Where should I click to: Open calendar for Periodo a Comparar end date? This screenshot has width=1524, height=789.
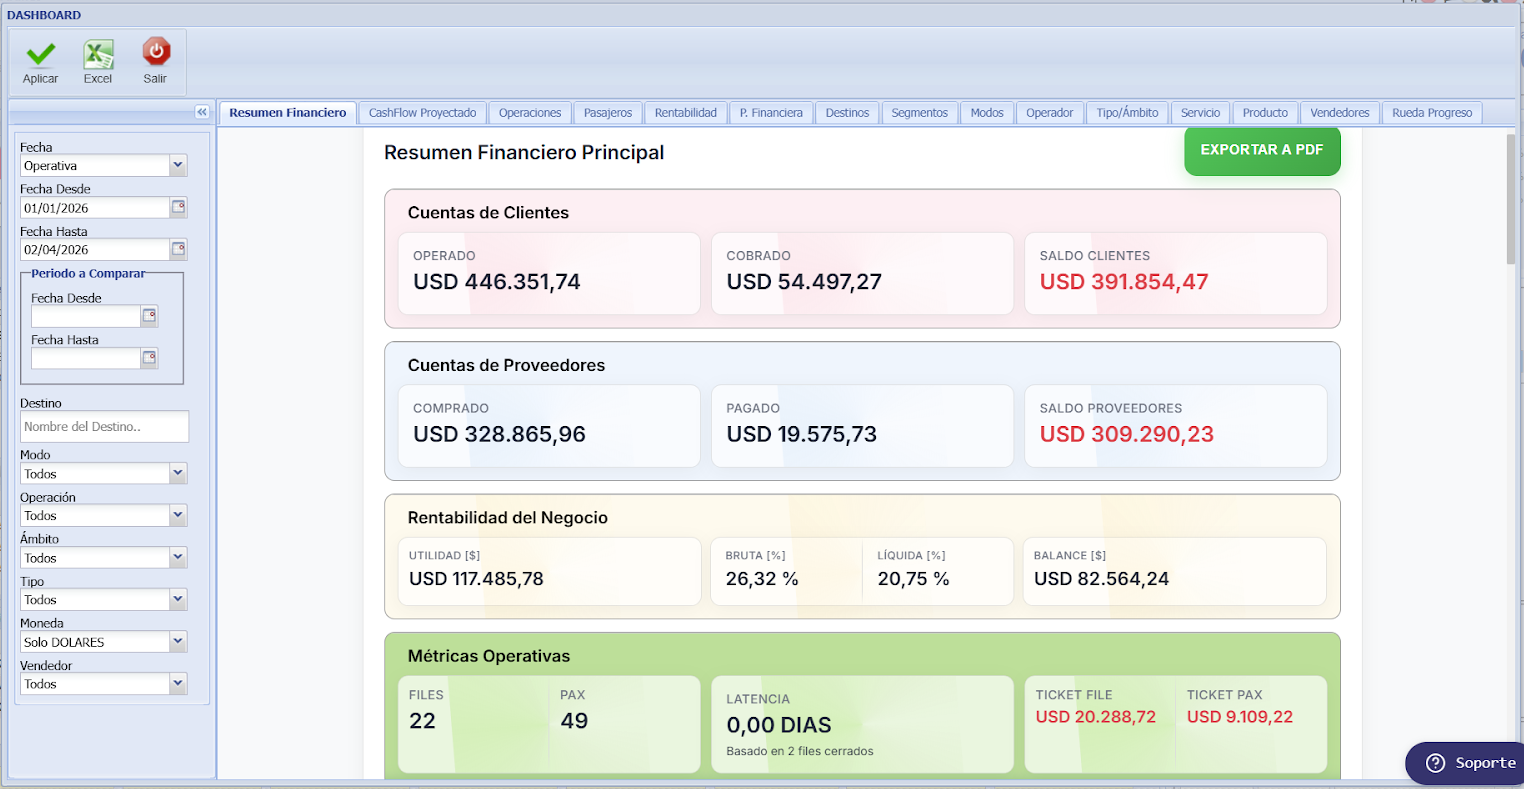tap(152, 358)
